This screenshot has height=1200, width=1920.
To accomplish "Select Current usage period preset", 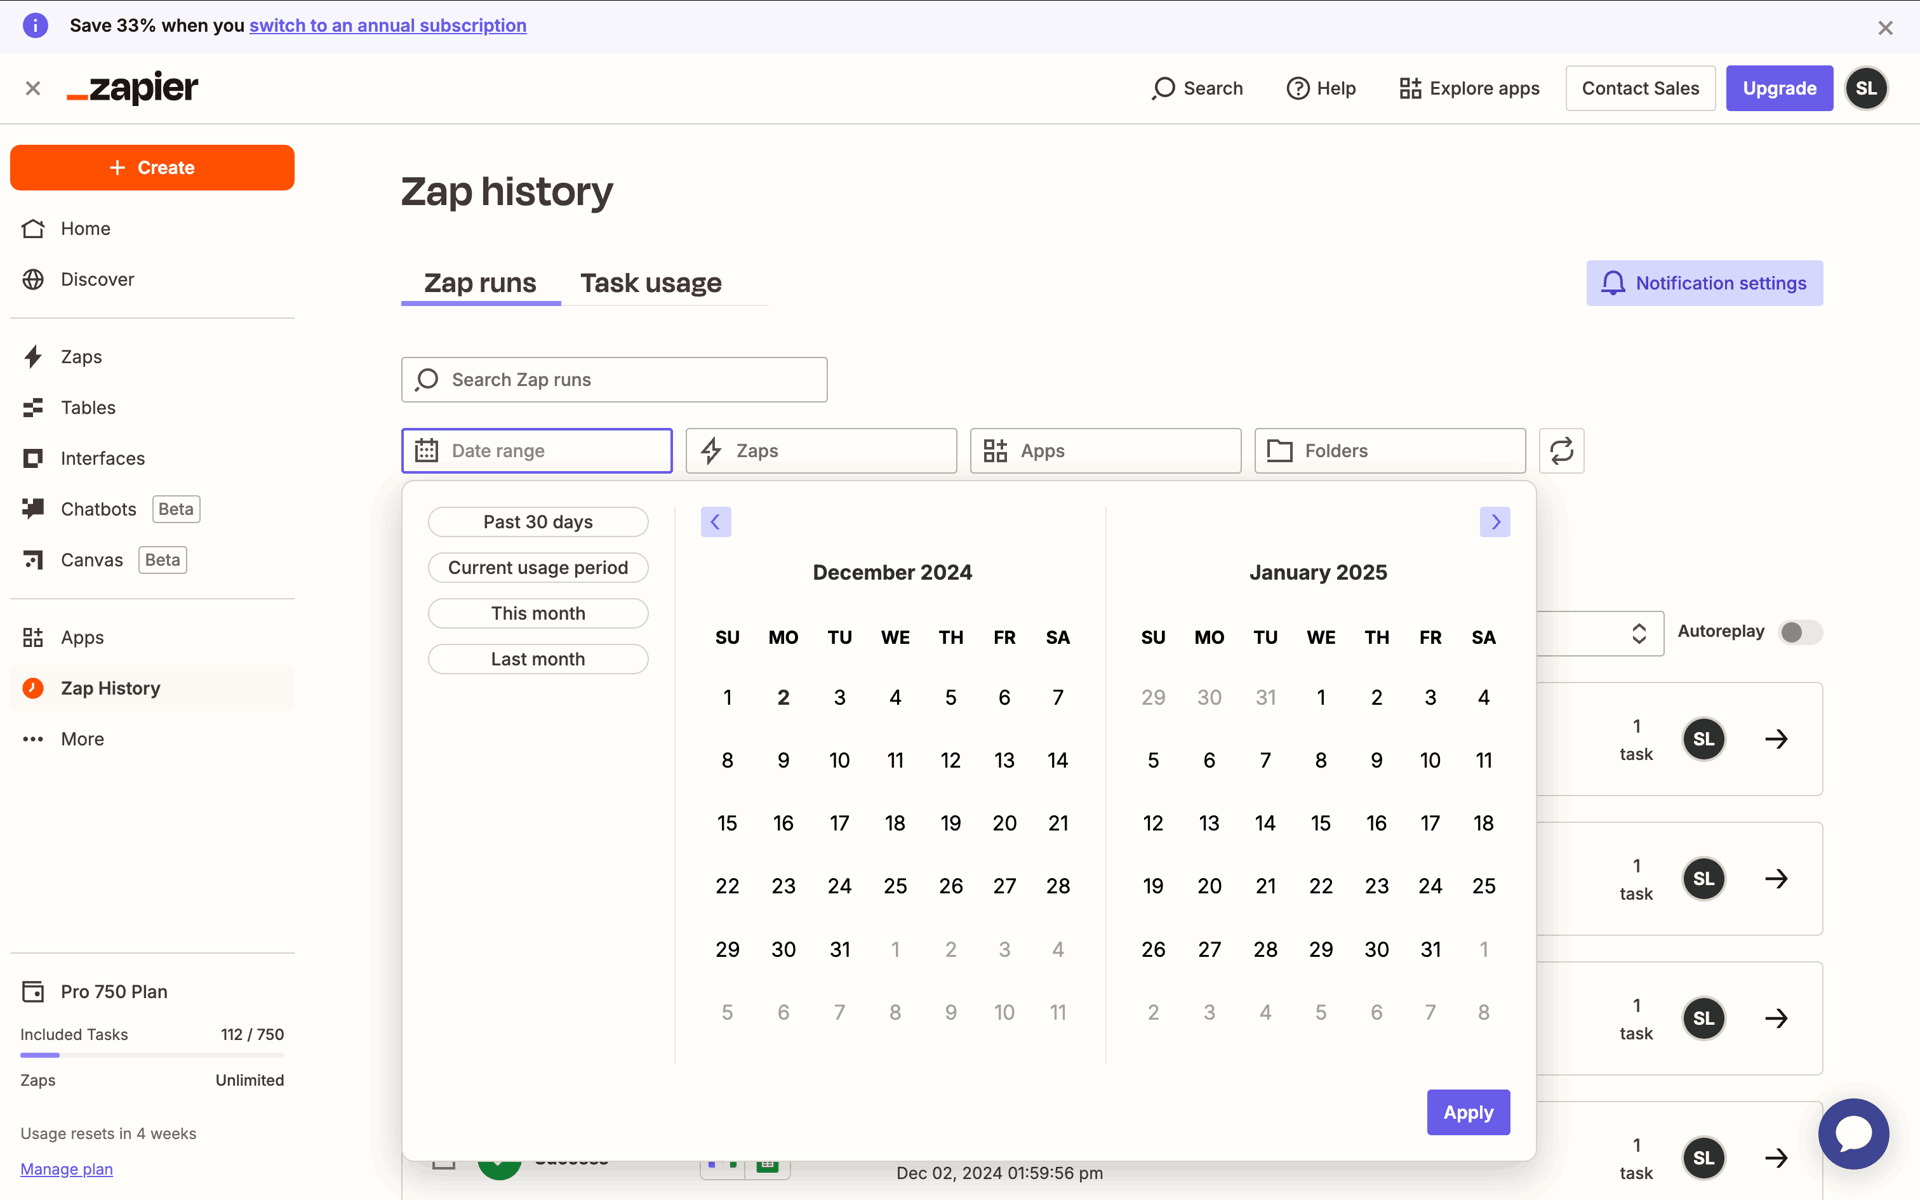I will point(538,568).
